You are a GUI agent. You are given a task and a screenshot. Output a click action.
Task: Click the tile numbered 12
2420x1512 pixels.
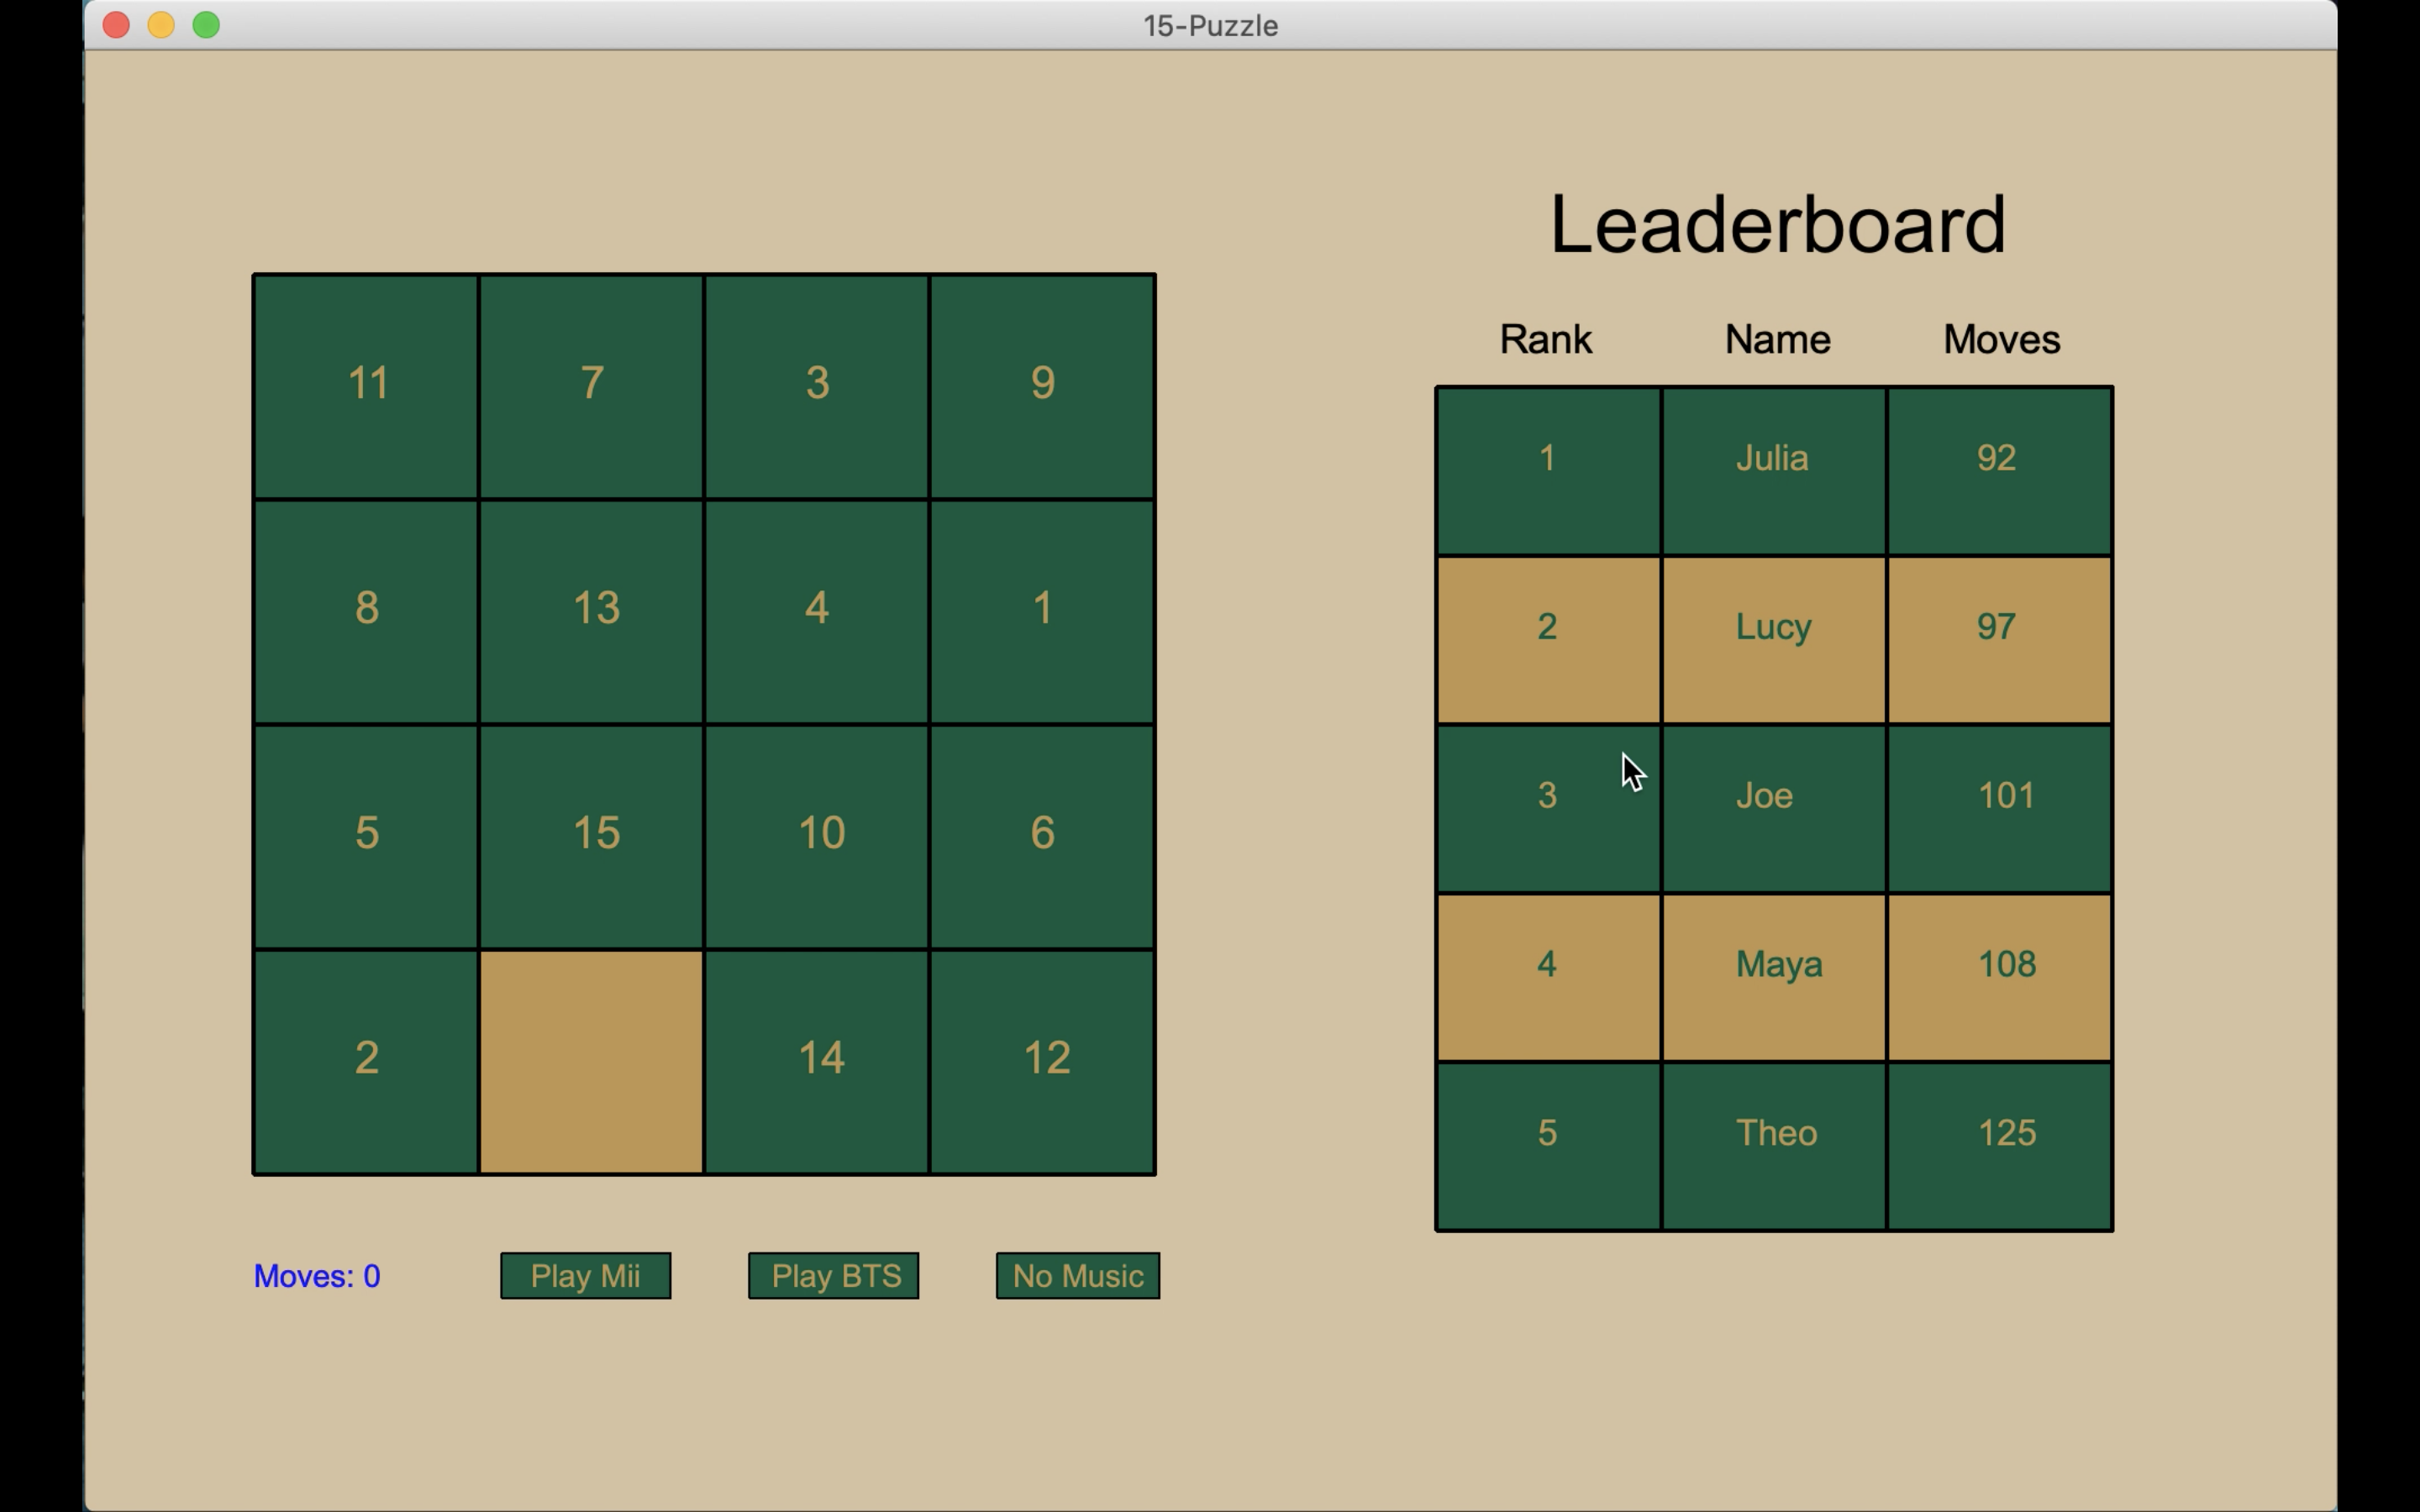point(1042,1061)
